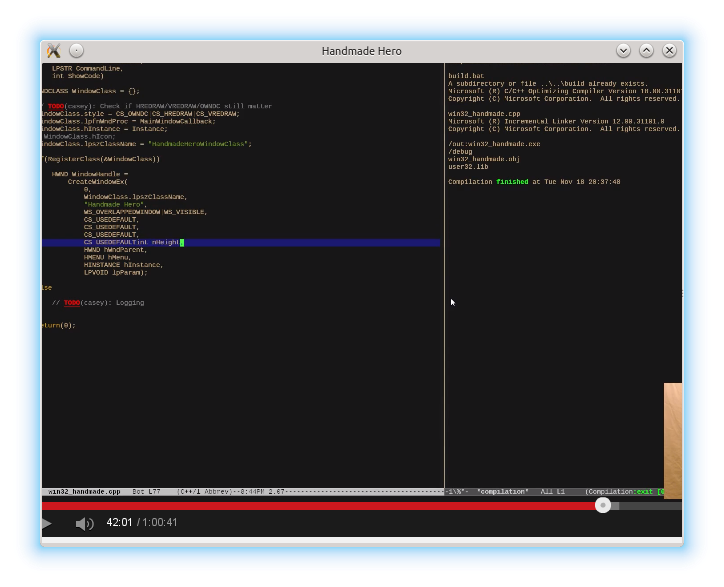Maximize the Handmade Hero window
This screenshot has width=724, height=587.
click(646, 50)
